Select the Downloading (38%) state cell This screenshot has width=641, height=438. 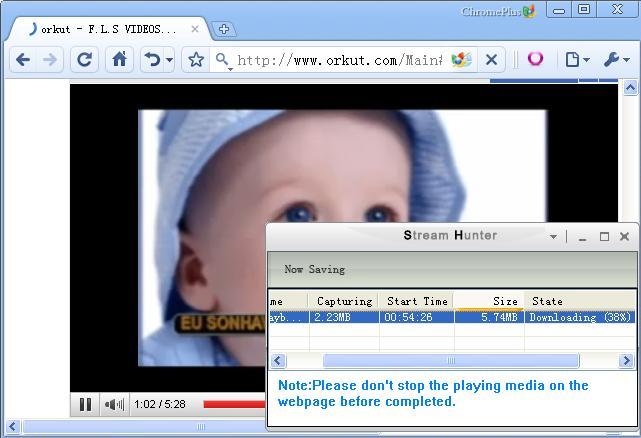point(580,317)
